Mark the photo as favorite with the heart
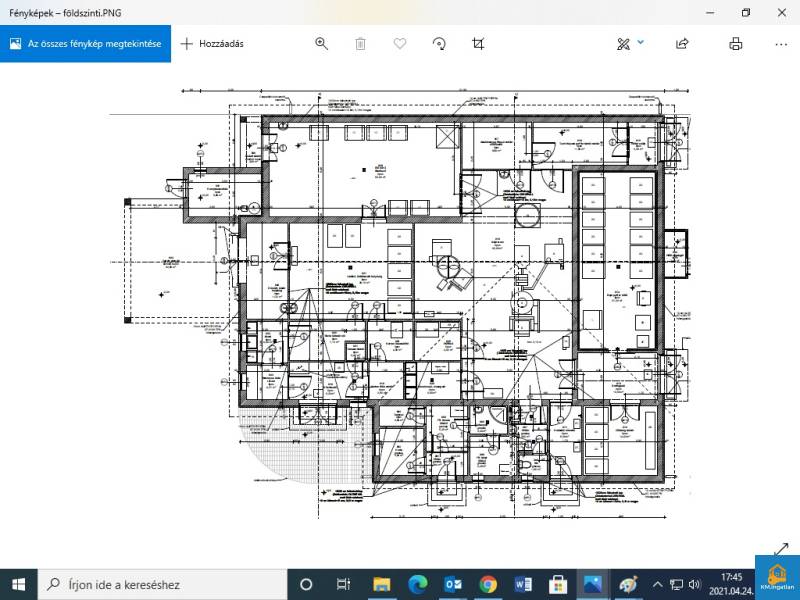800x600 pixels. (400, 44)
